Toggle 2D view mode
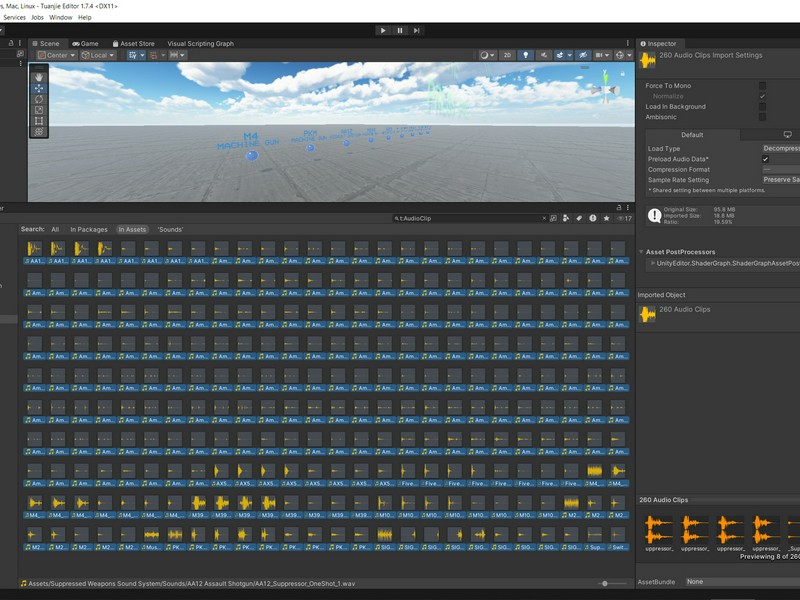Viewport: 800px width, 600px height. (x=507, y=55)
